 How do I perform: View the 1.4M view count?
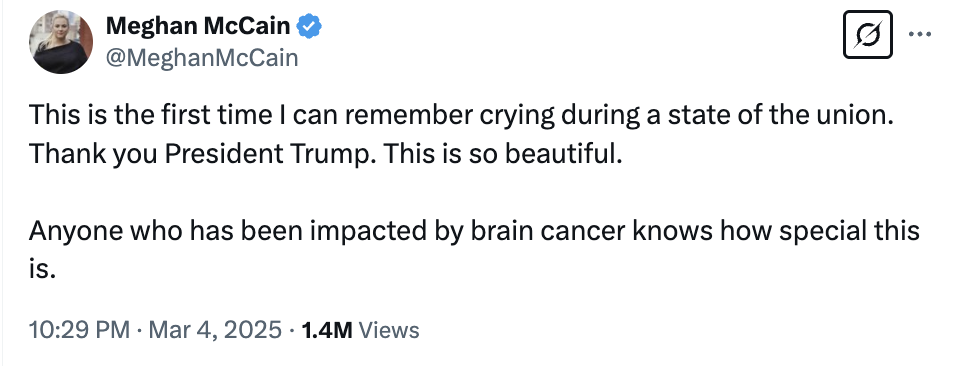coord(327,330)
